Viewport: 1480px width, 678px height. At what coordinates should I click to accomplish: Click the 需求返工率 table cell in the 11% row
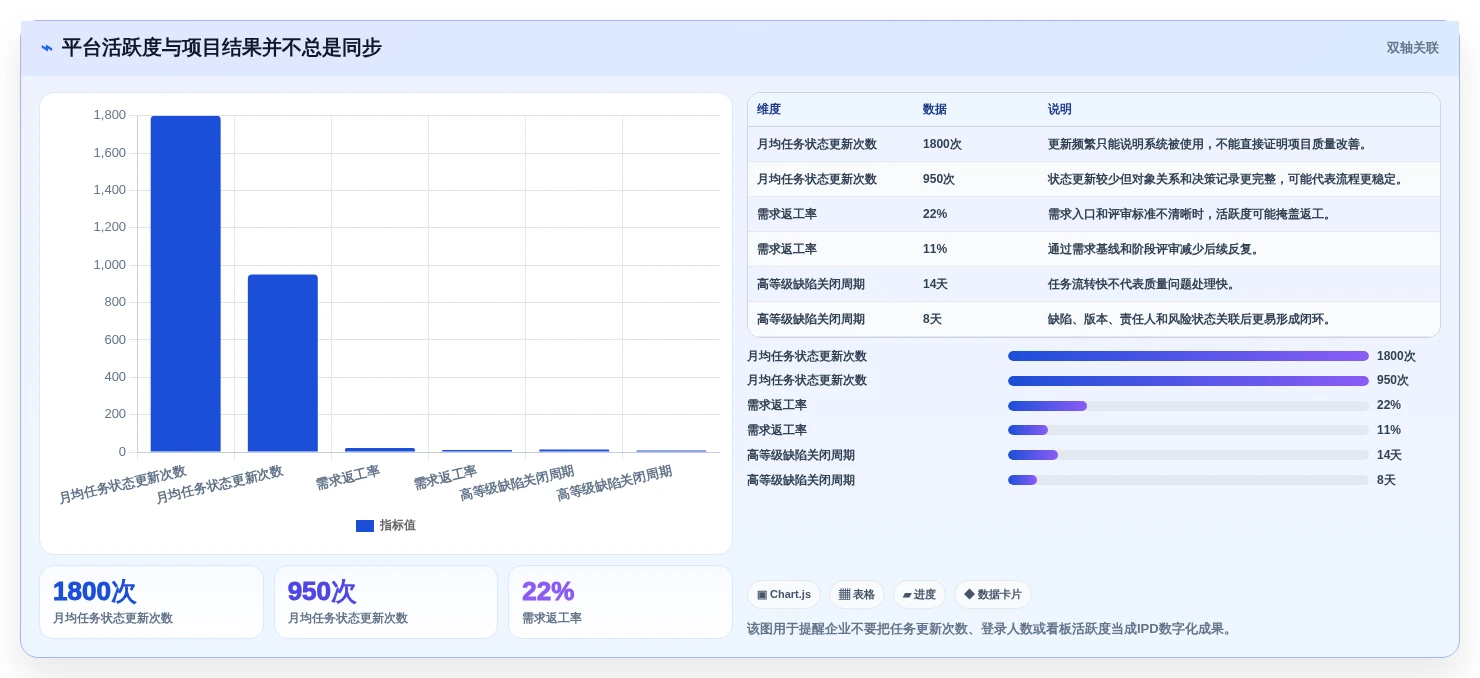[x=787, y=249]
